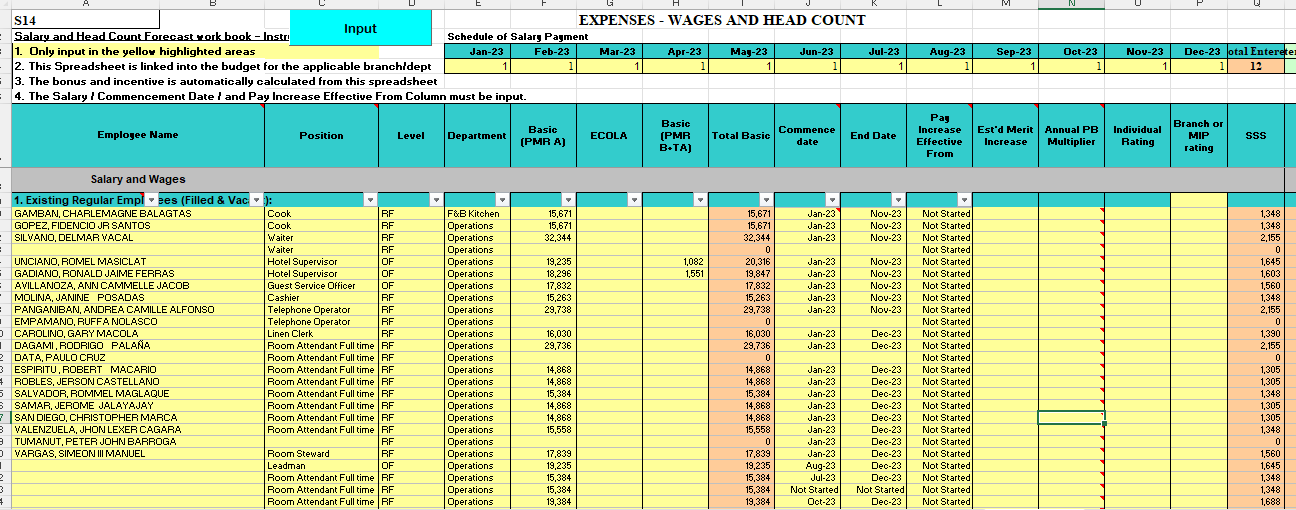Click the Linen Clerk position cell
The image size is (1296, 510).
(x=321, y=334)
